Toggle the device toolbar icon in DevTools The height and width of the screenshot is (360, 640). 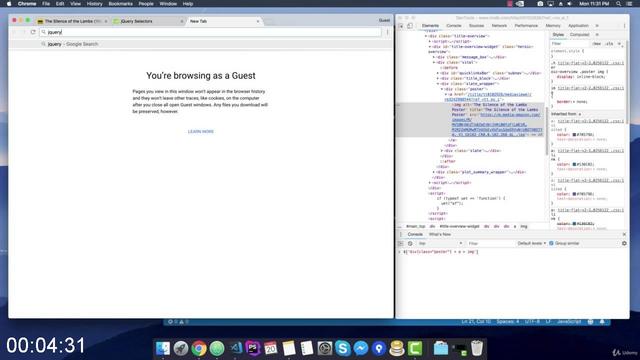point(410,26)
